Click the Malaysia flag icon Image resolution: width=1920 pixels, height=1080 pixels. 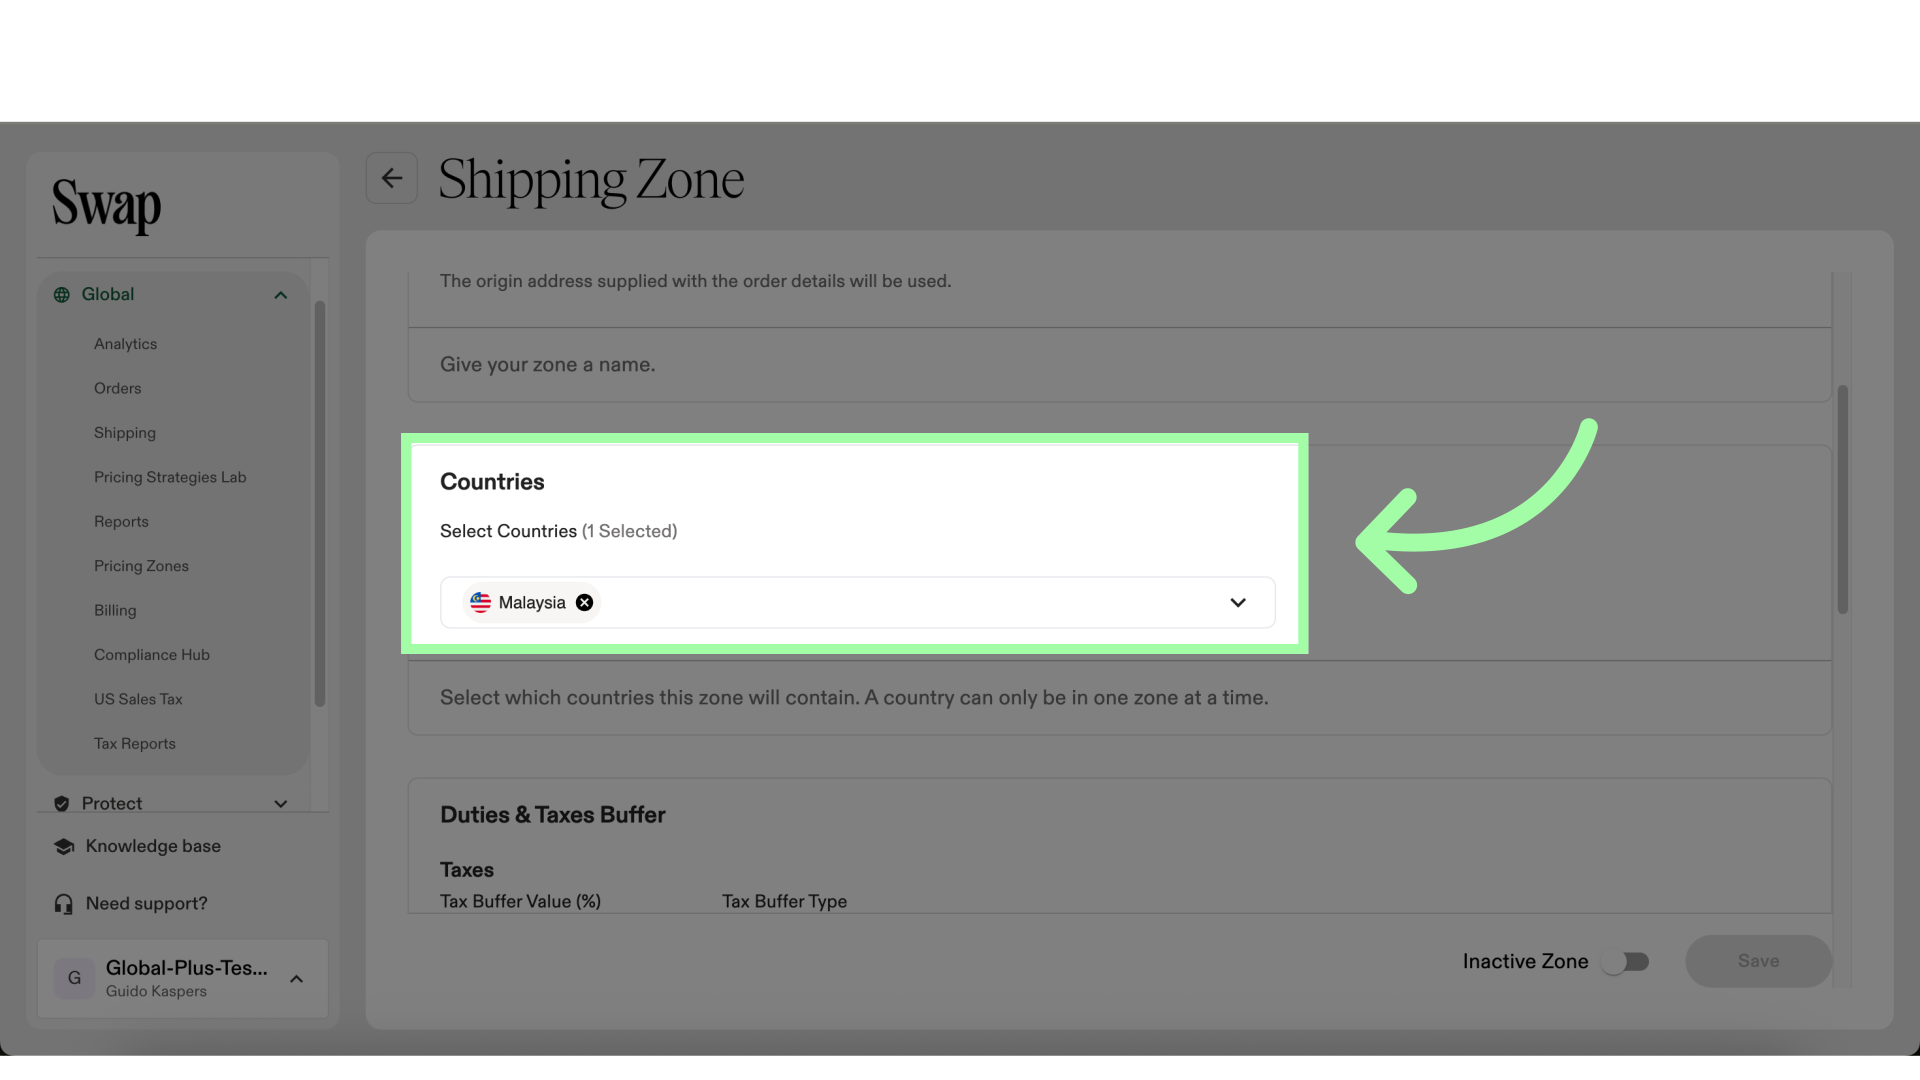click(x=481, y=602)
